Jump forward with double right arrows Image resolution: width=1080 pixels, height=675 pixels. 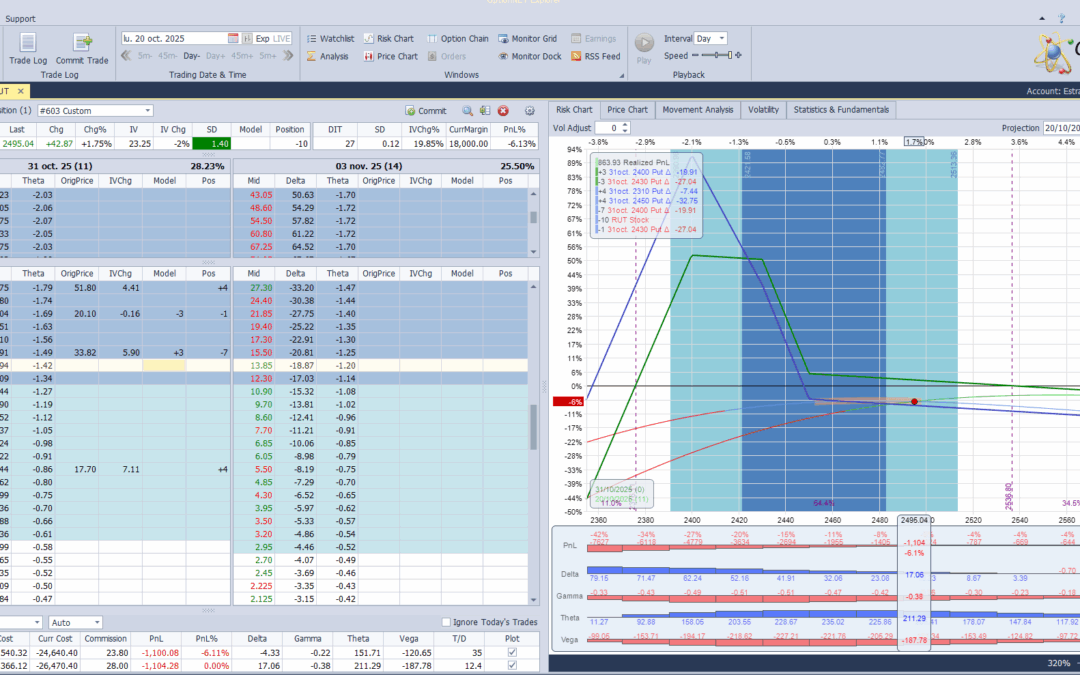(288, 56)
